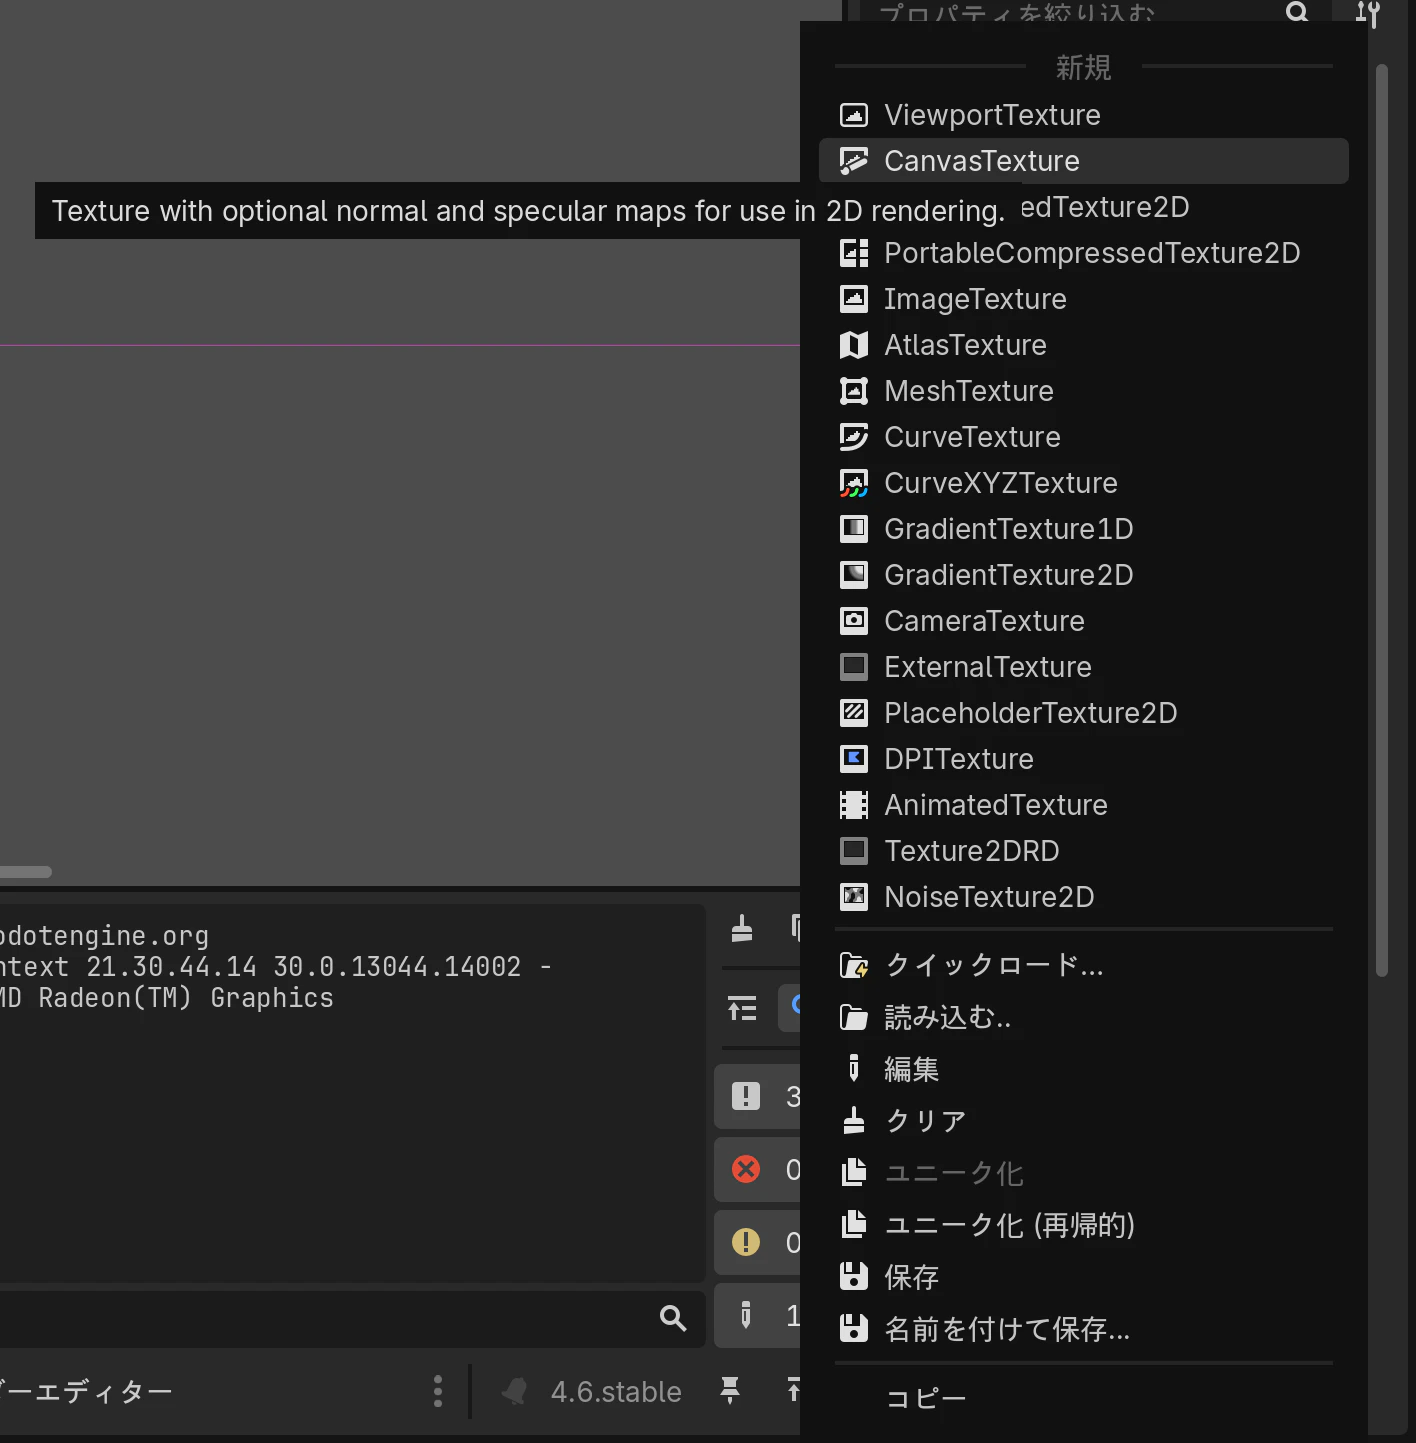The width and height of the screenshot is (1416, 1443).
Task: Click 保存 to save the resource
Action: (x=1083, y=1277)
